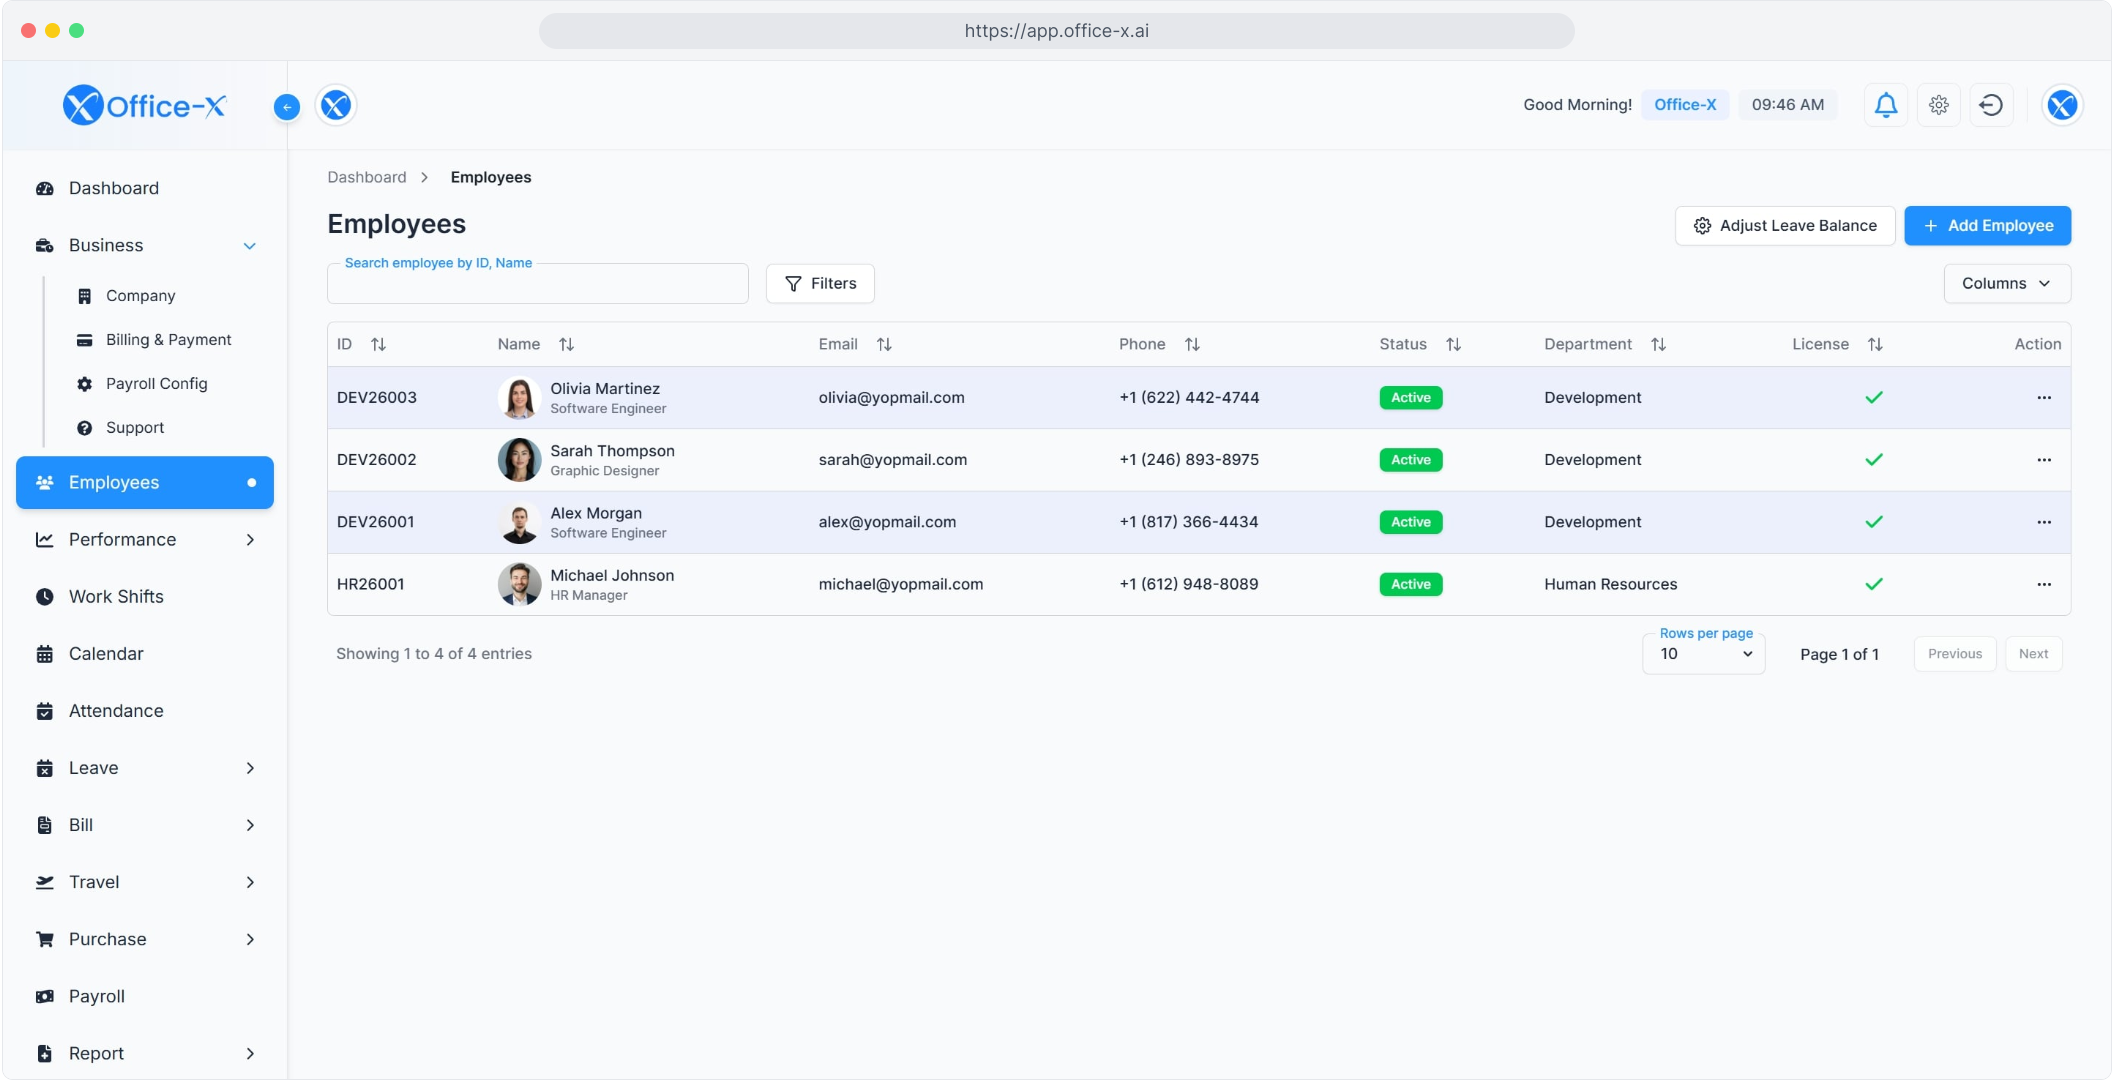The image size is (2114, 1080).
Task: Sort employees by ID column arrows
Action: [x=378, y=345]
